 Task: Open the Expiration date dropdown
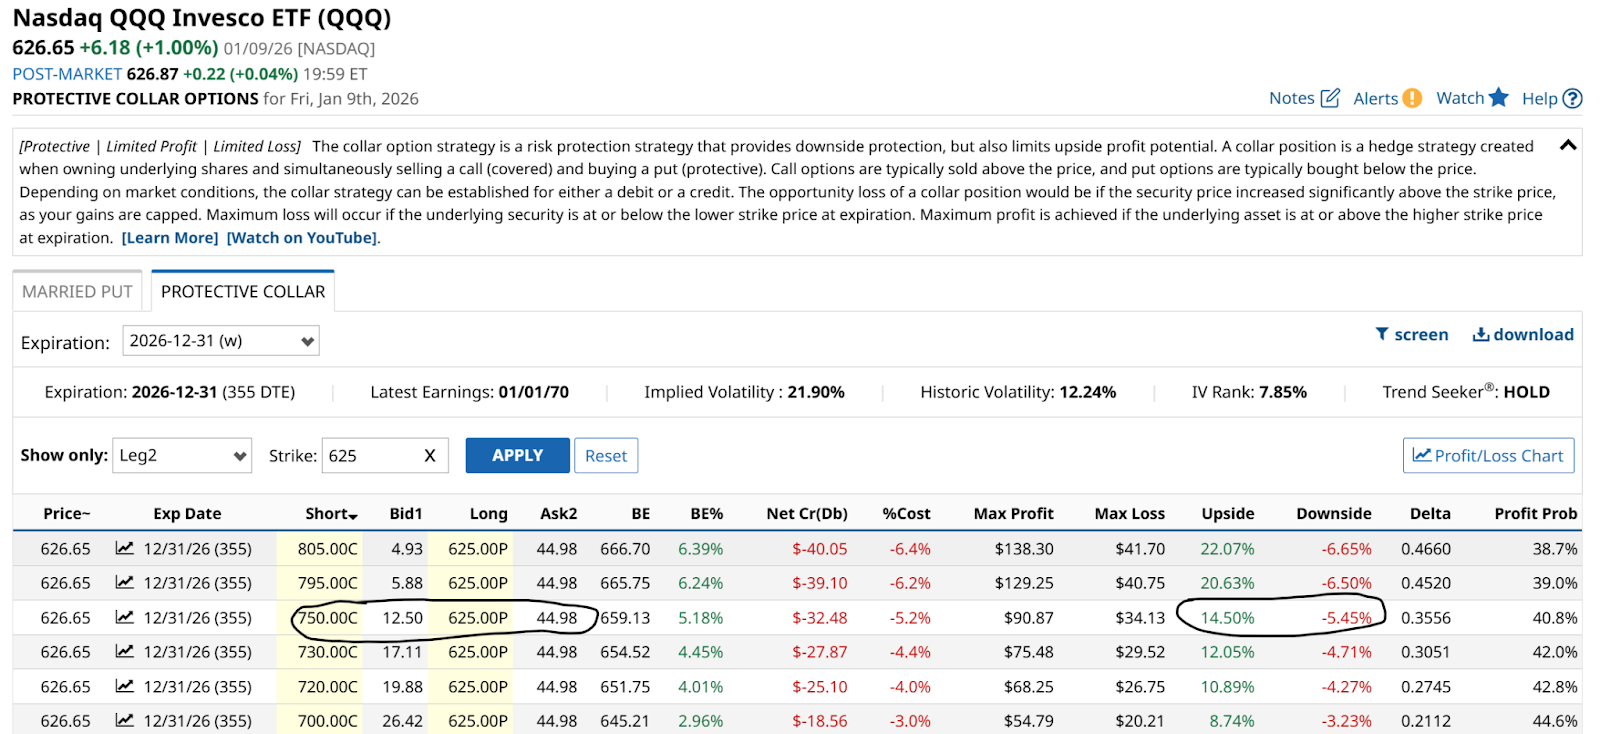pos(221,341)
